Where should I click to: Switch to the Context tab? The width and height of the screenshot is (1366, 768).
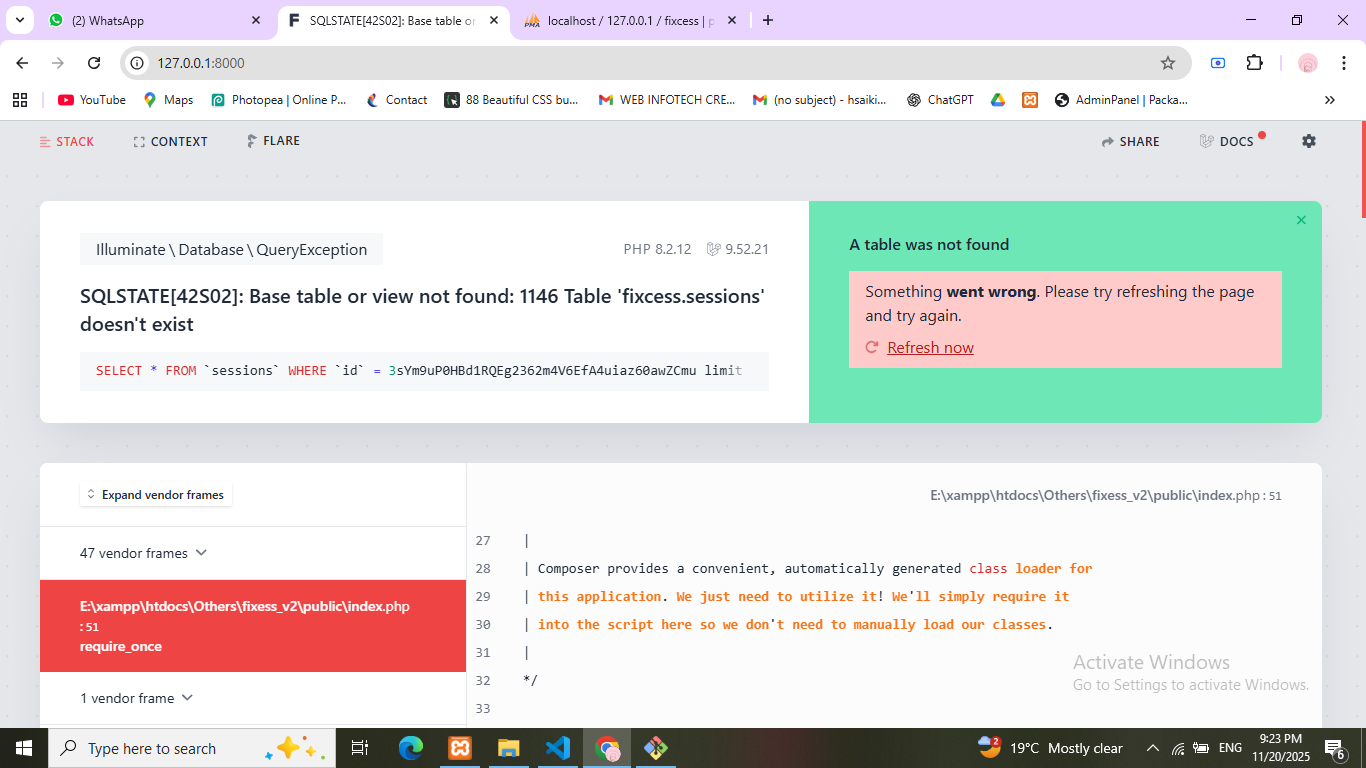[170, 142]
